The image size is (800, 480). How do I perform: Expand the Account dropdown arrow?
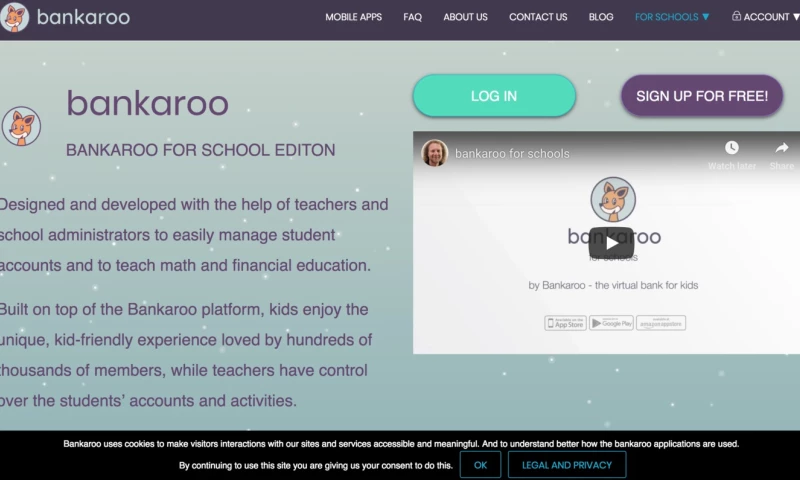[795, 17]
